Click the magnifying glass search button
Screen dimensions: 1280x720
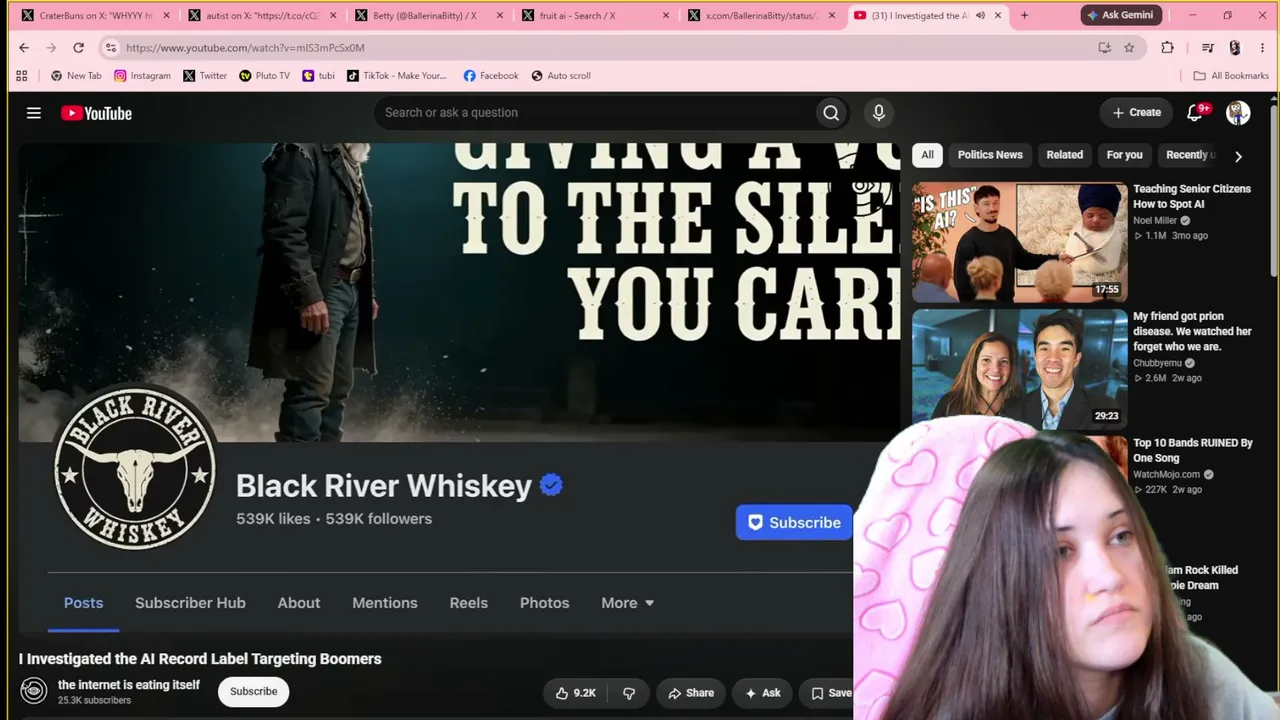pos(831,113)
